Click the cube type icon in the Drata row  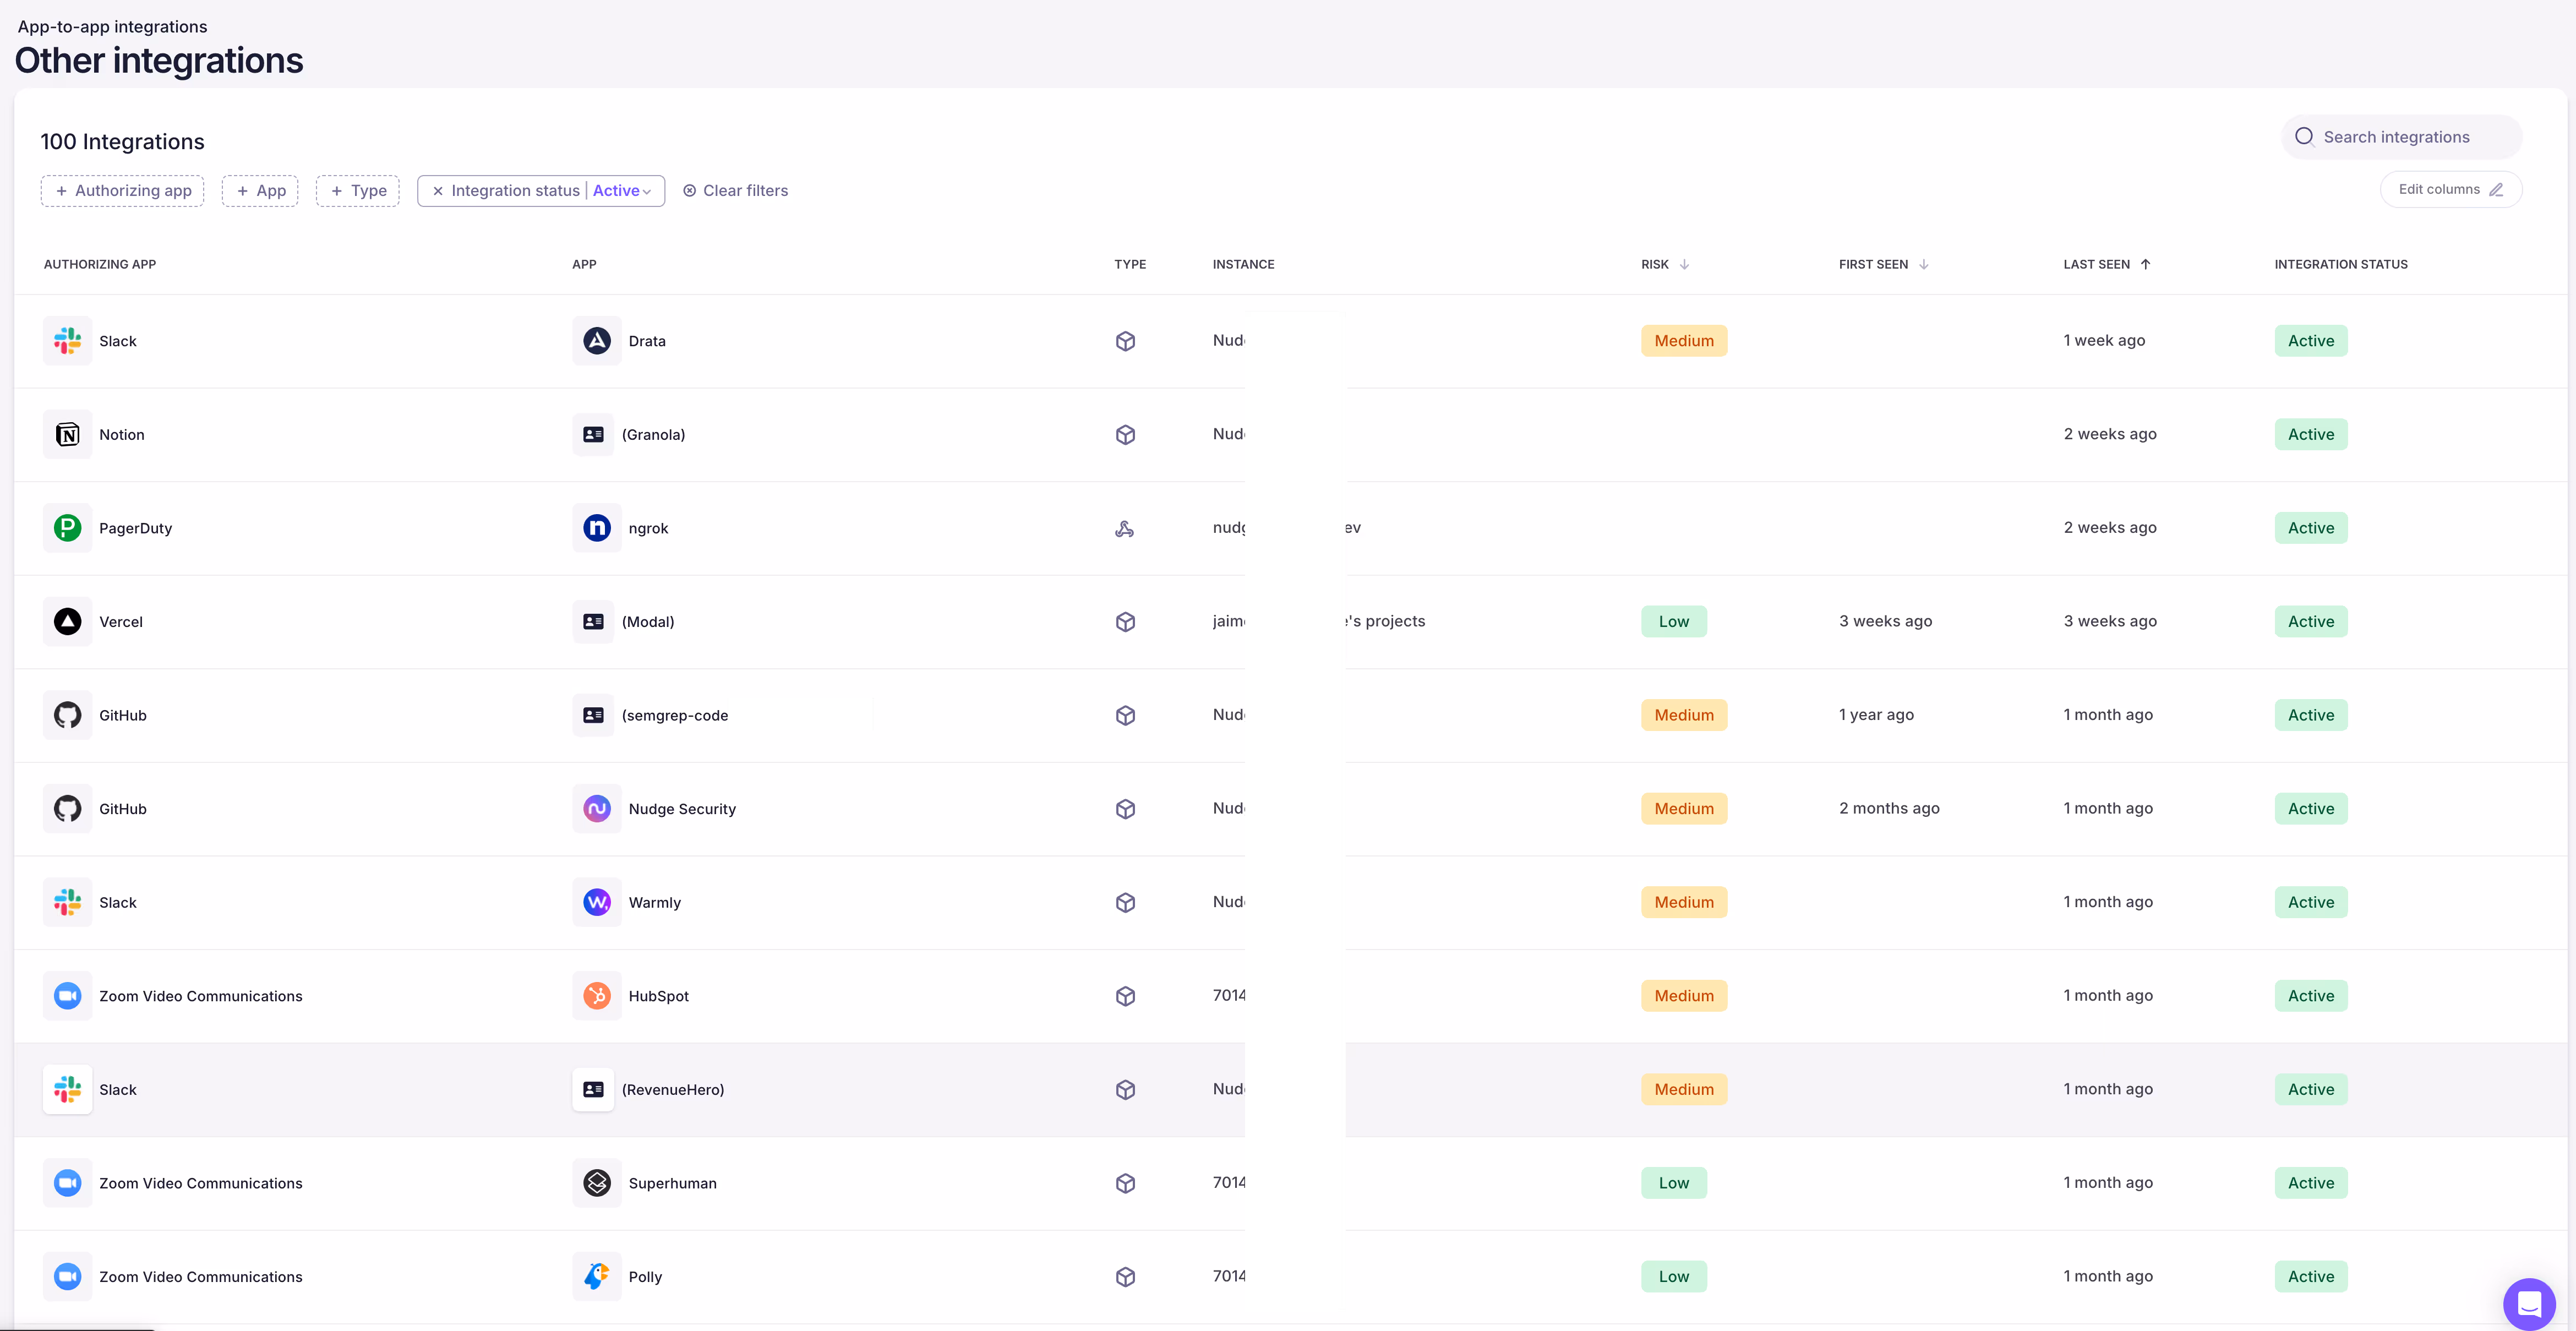(x=1125, y=341)
